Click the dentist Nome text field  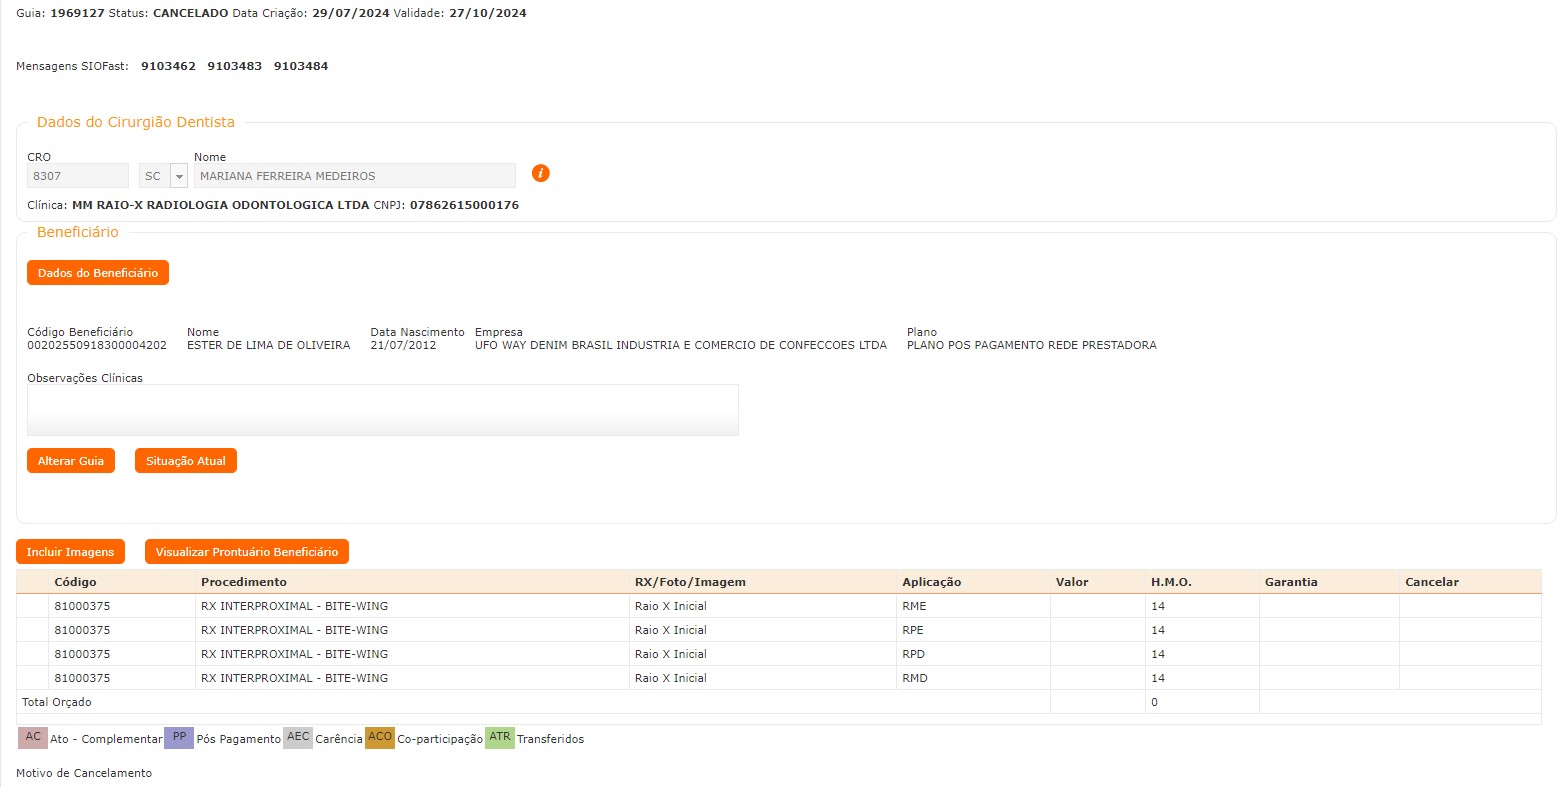355,176
